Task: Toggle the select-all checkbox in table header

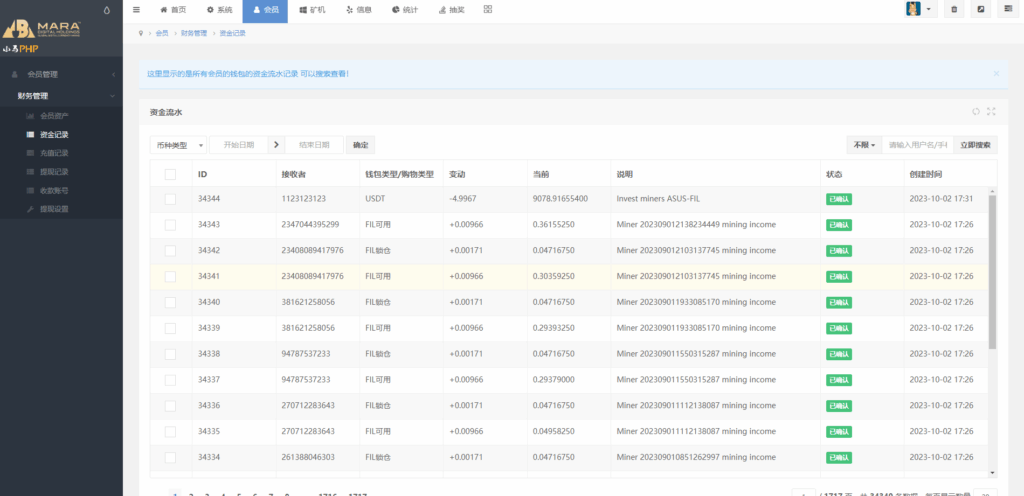Action: pyautogui.click(x=170, y=174)
